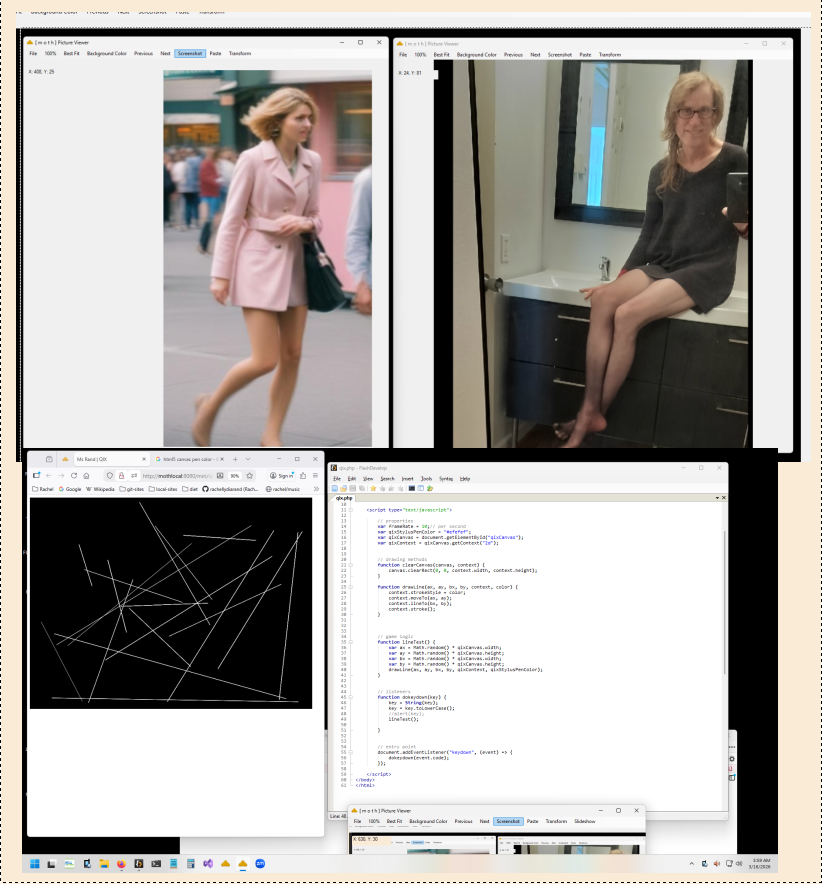The height and width of the screenshot is (884, 822).
Task: Click the Firefox home icon
Action: pyautogui.click(x=86, y=475)
